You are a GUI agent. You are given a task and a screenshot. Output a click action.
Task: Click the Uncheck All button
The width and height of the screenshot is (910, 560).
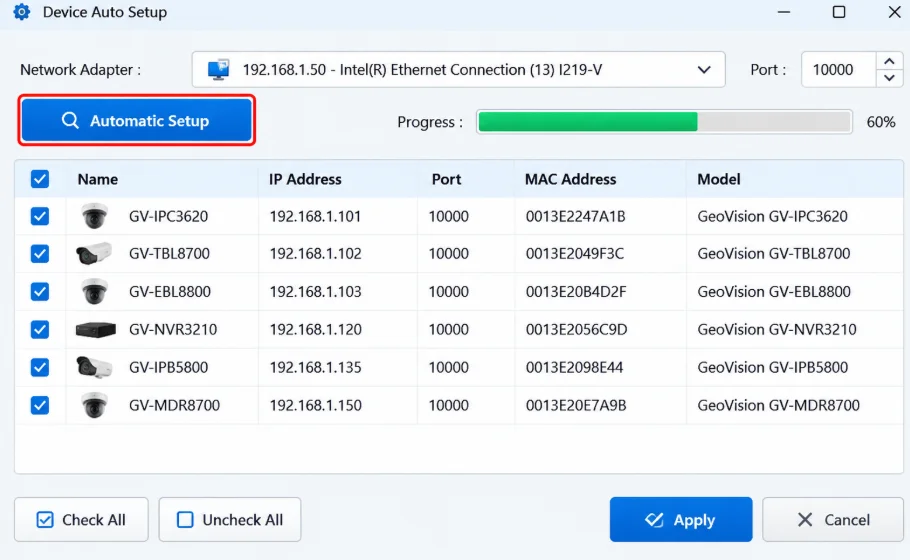[230, 519]
